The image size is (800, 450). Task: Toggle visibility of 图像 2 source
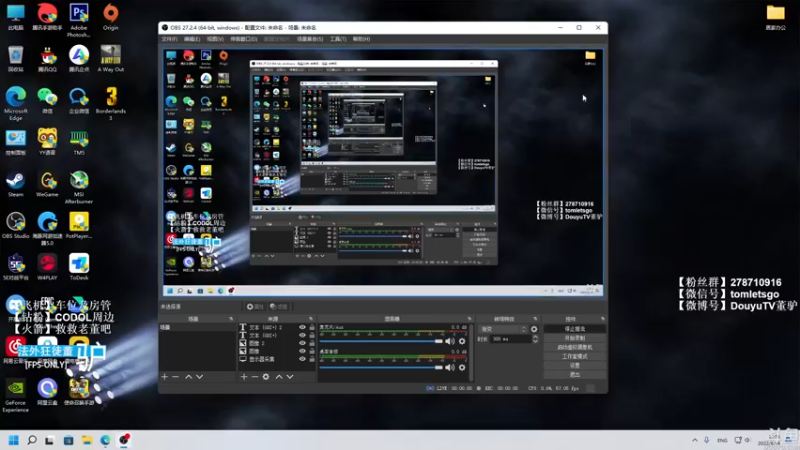click(x=303, y=343)
